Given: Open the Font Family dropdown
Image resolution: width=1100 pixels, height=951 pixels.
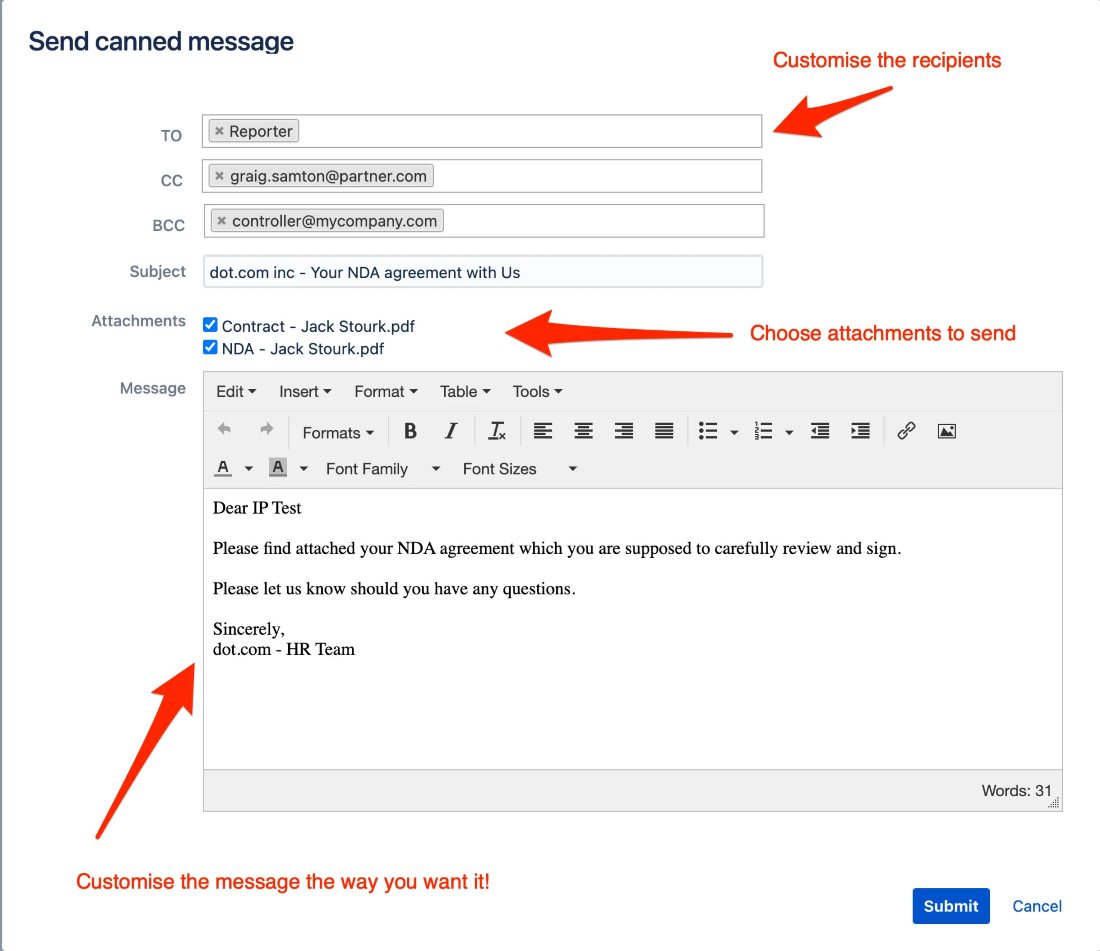Looking at the screenshot, I should pyautogui.click(x=382, y=469).
